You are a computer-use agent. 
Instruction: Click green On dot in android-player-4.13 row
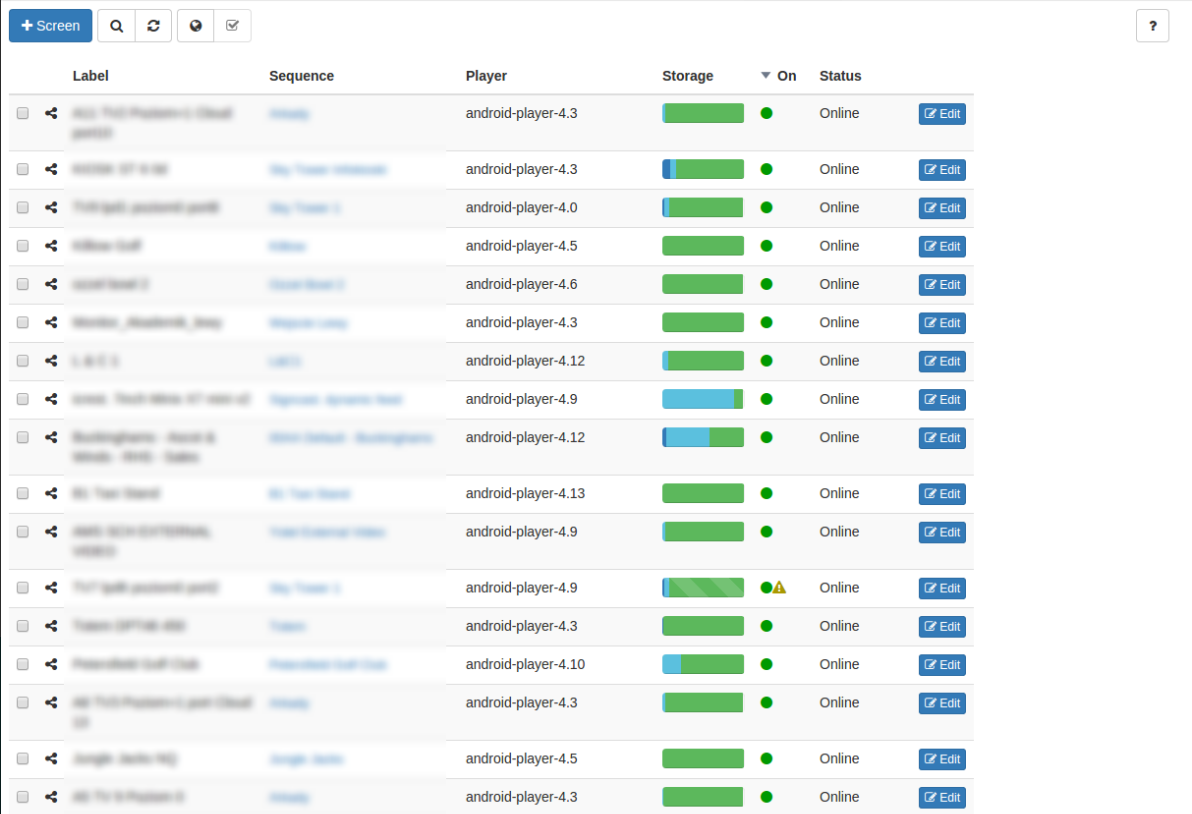click(766, 494)
